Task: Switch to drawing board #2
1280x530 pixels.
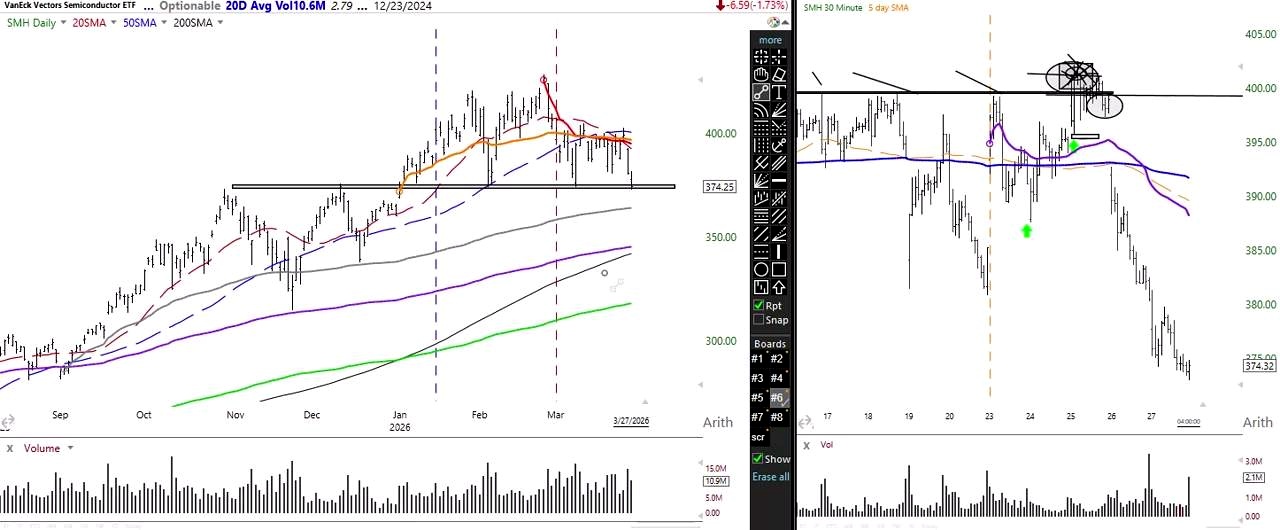Action: click(x=777, y=359)
